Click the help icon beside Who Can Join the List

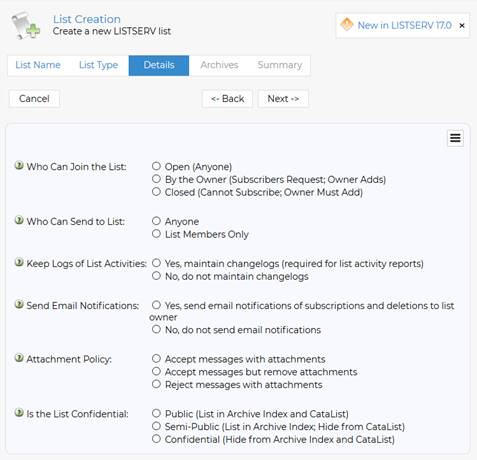tap(19, 165)
